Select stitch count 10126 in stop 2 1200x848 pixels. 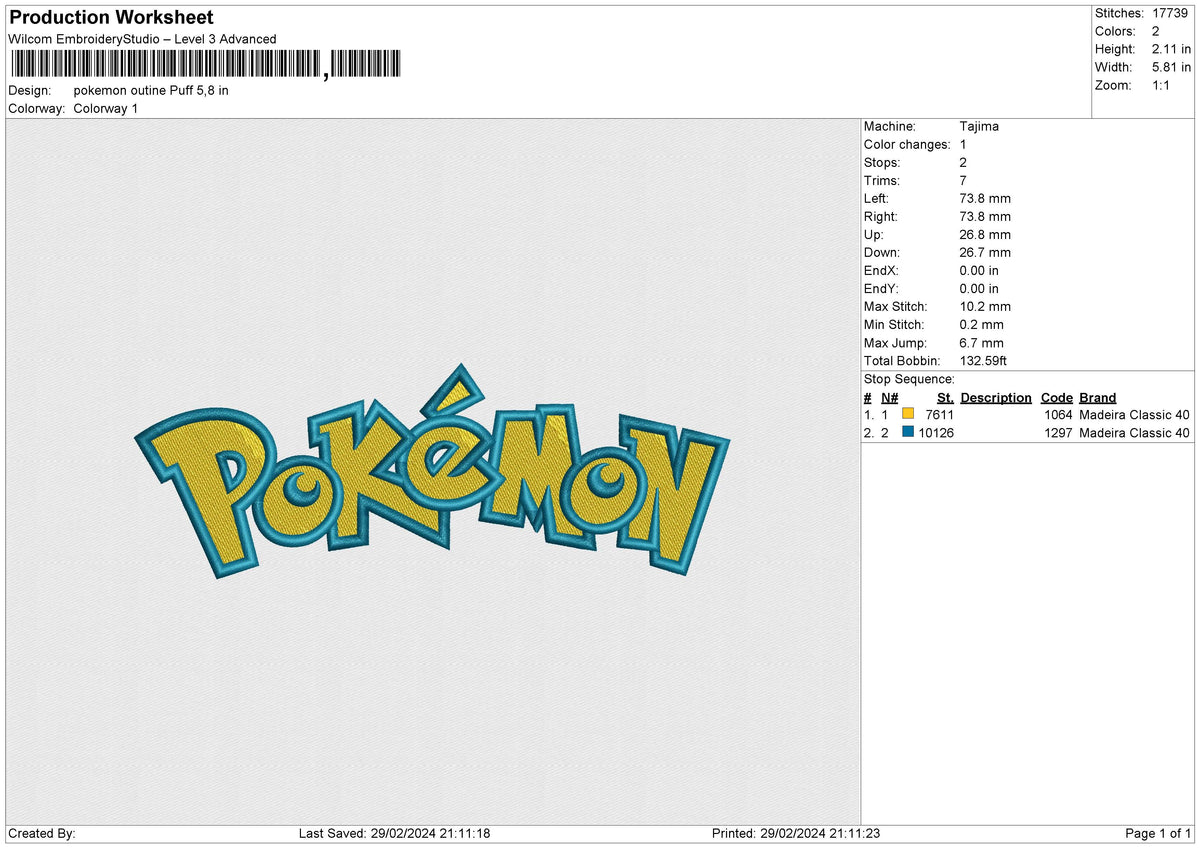tap(935, 432)
